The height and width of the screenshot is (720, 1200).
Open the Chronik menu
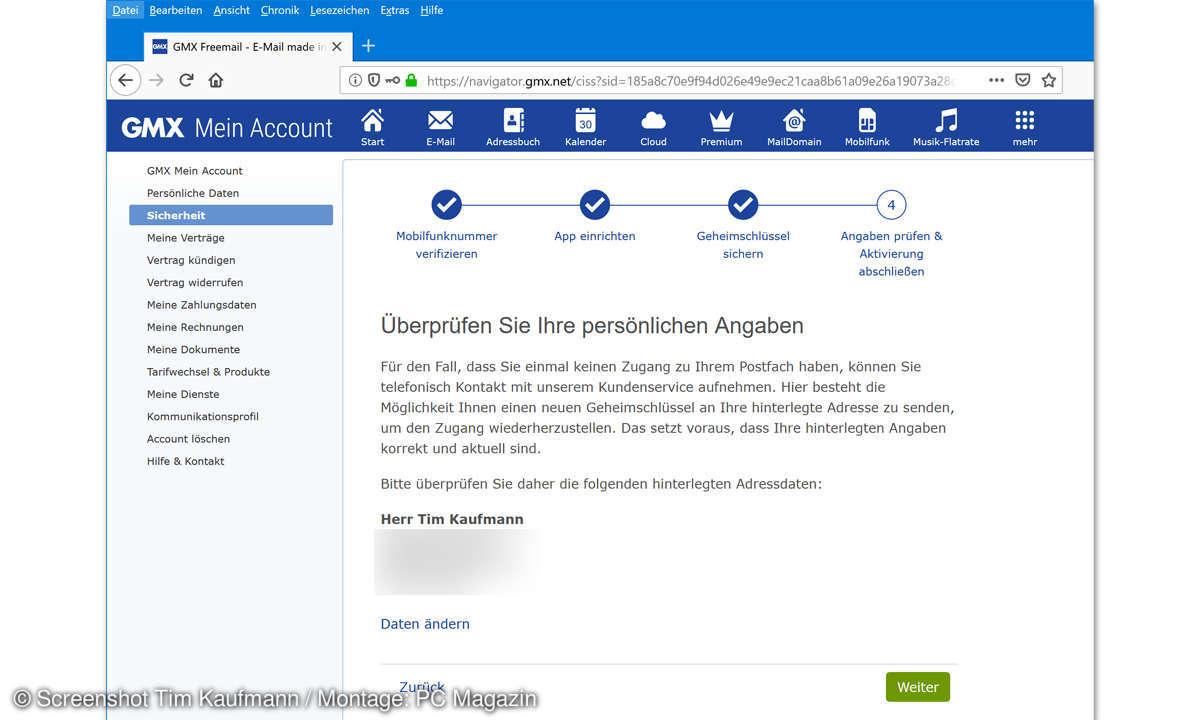280,10
